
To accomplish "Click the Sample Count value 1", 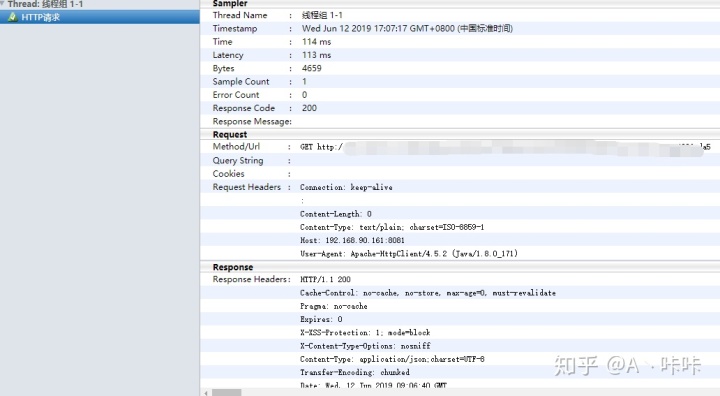I will (304, 82).
